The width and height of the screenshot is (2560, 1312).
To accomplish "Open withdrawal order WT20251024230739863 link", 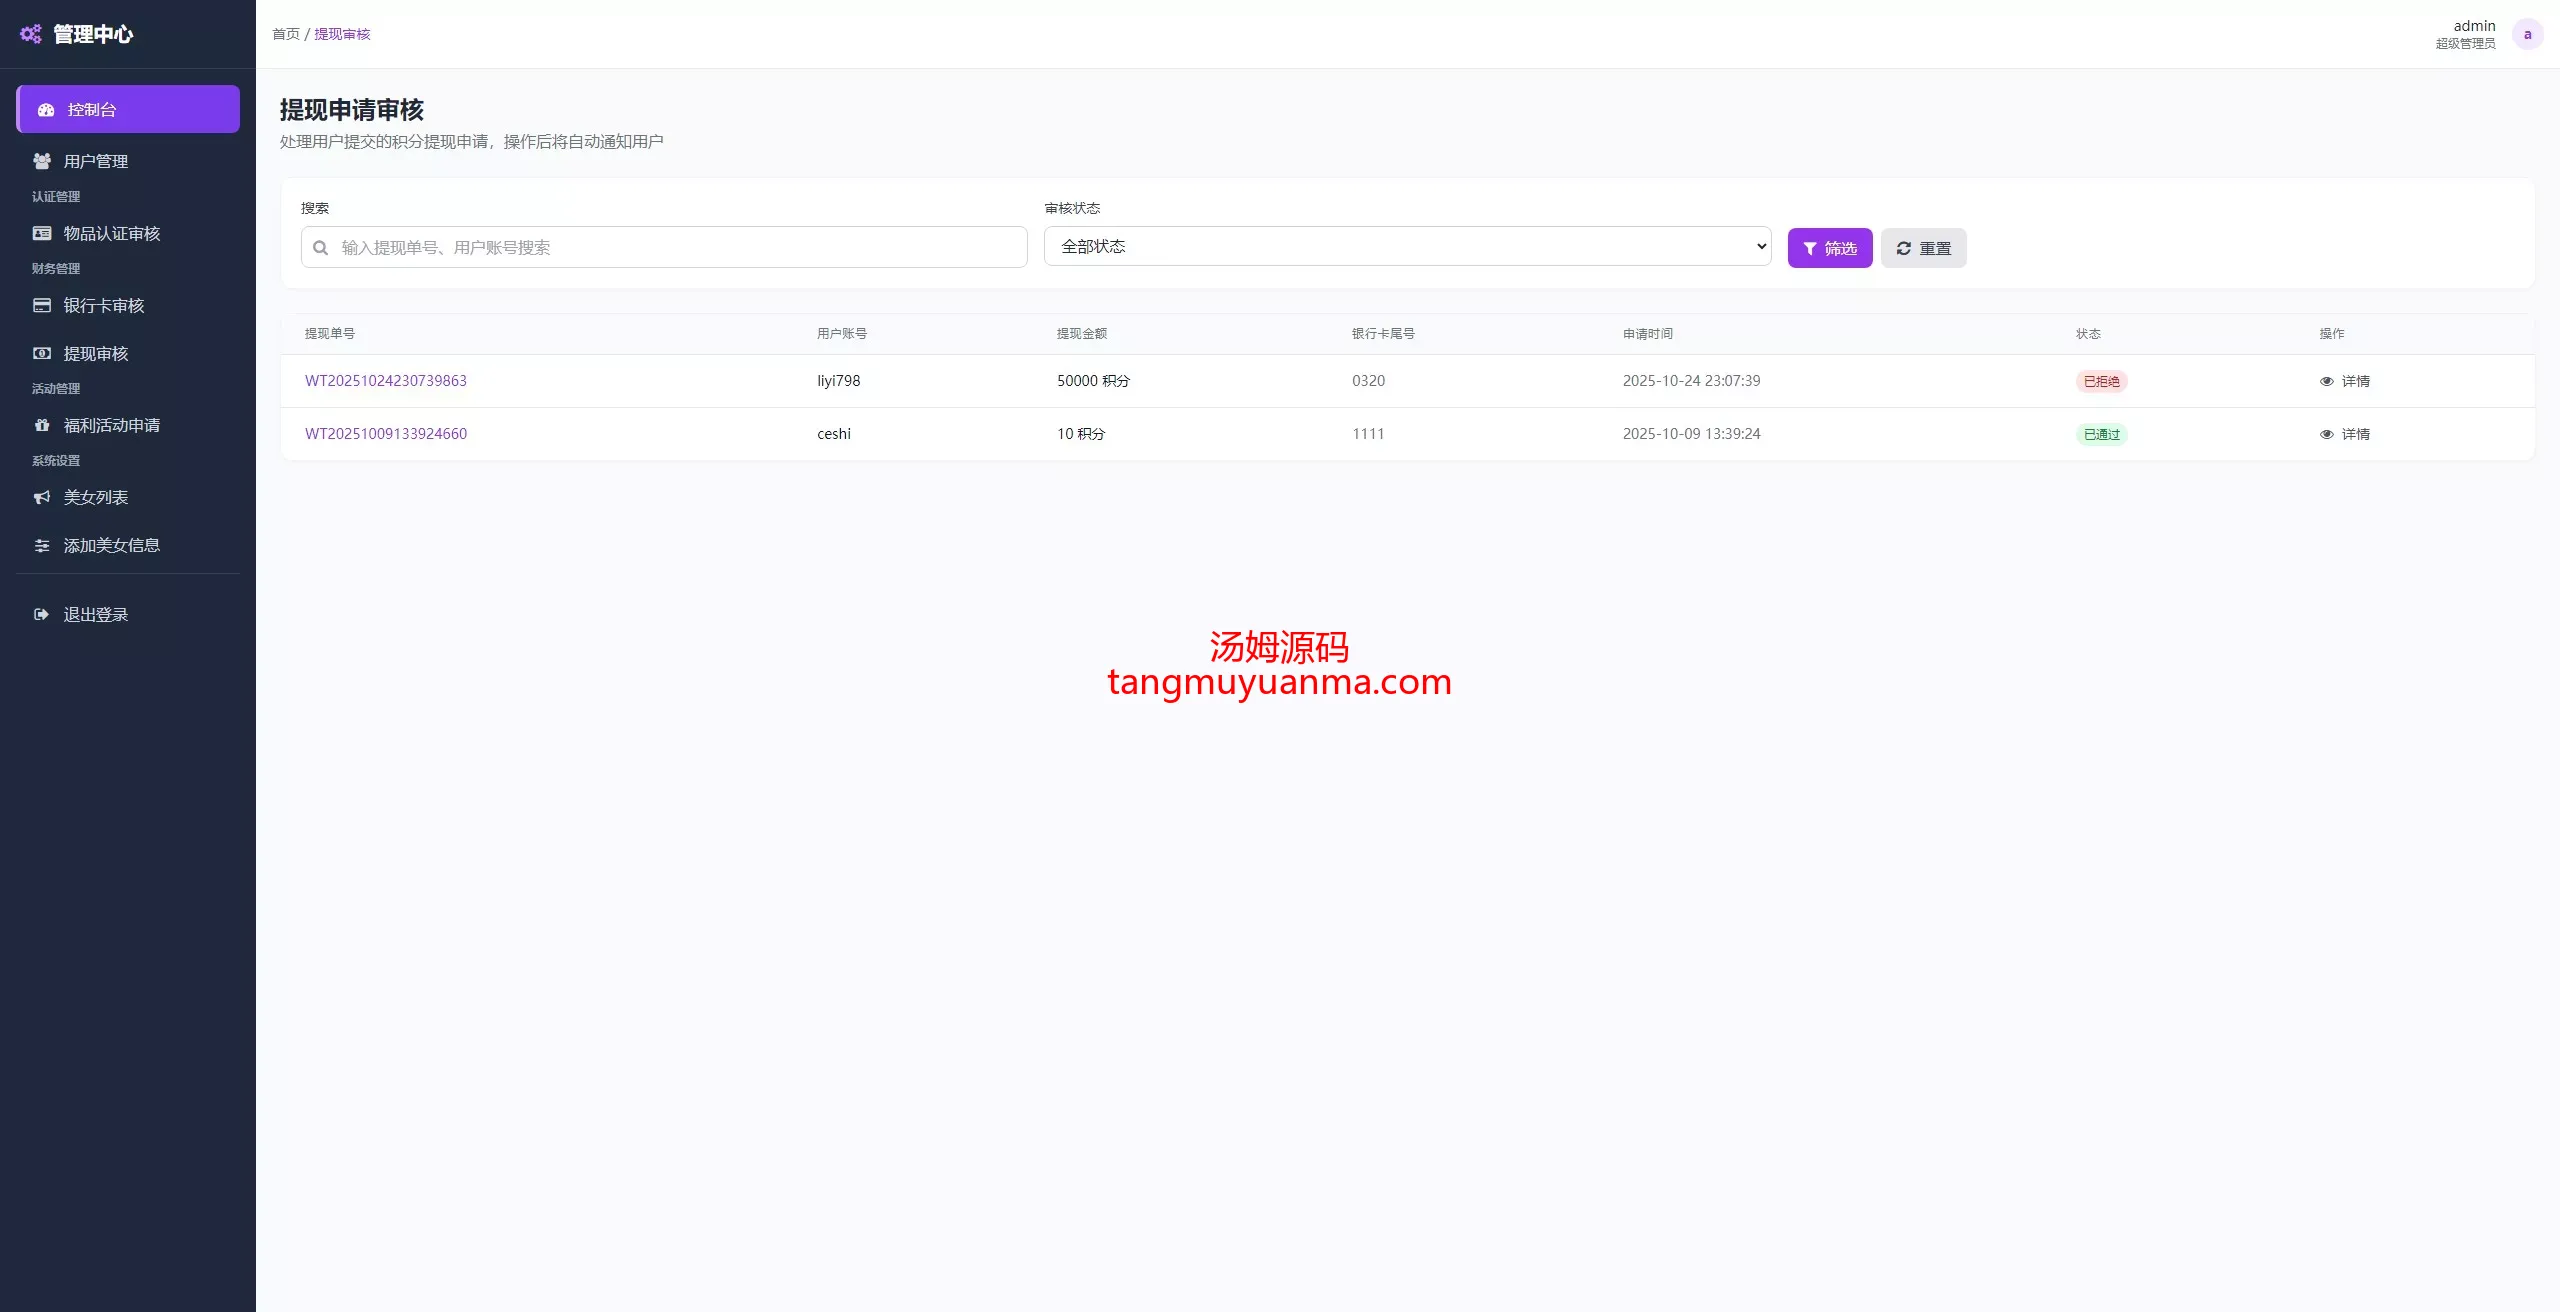I will click(386, 381).
